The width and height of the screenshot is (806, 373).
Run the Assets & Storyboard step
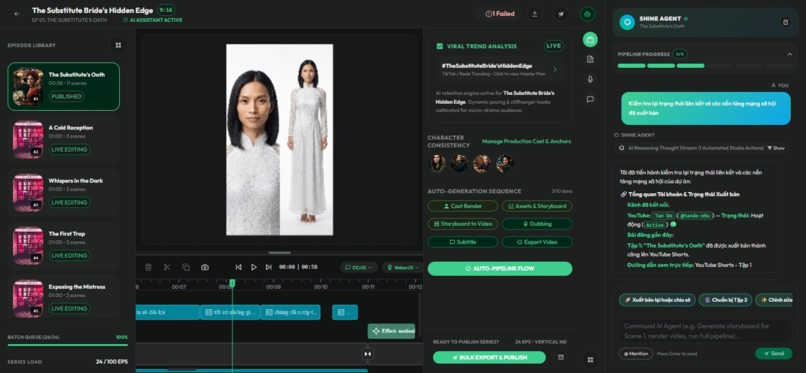[537, 206]
